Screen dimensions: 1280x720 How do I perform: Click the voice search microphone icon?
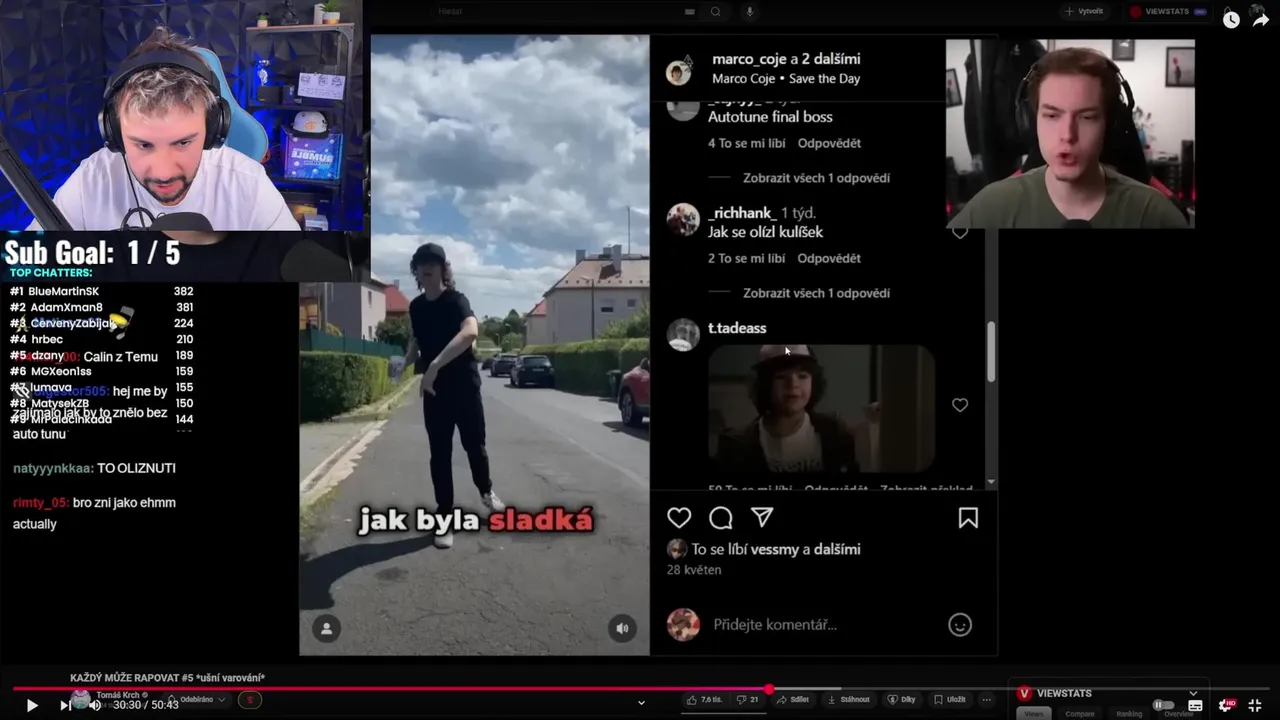[749, 12]
